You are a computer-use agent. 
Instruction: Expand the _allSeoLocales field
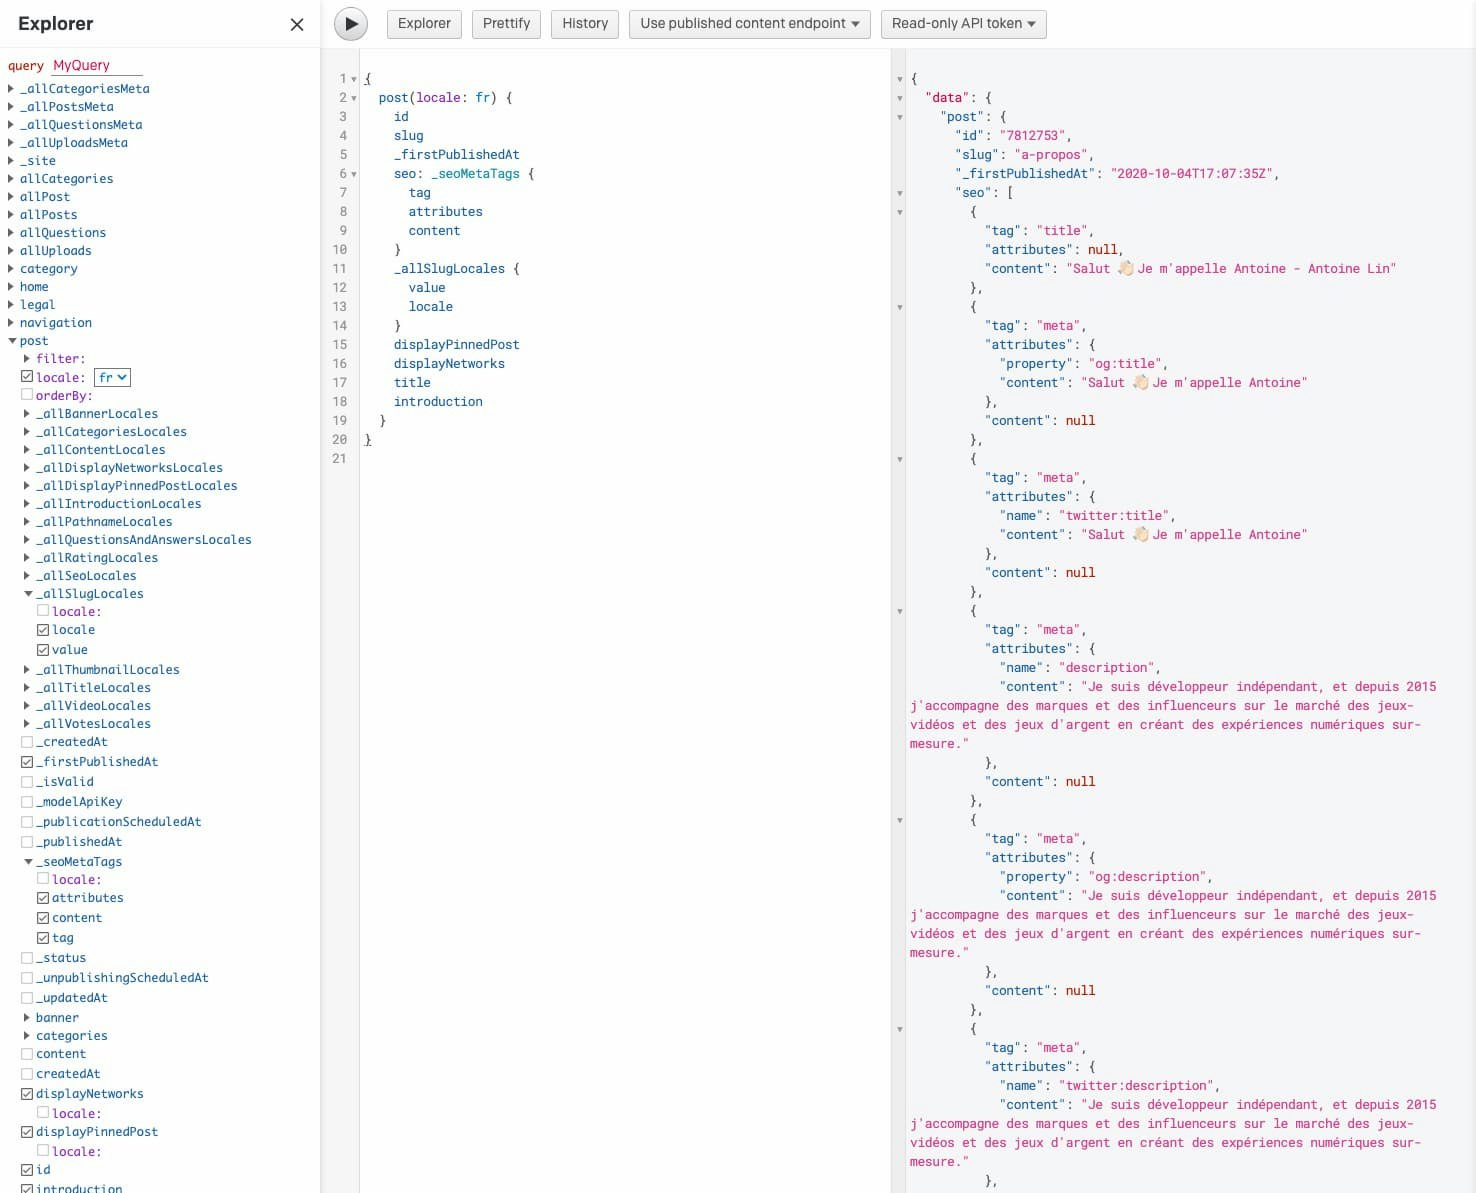(x=27, y=575)
